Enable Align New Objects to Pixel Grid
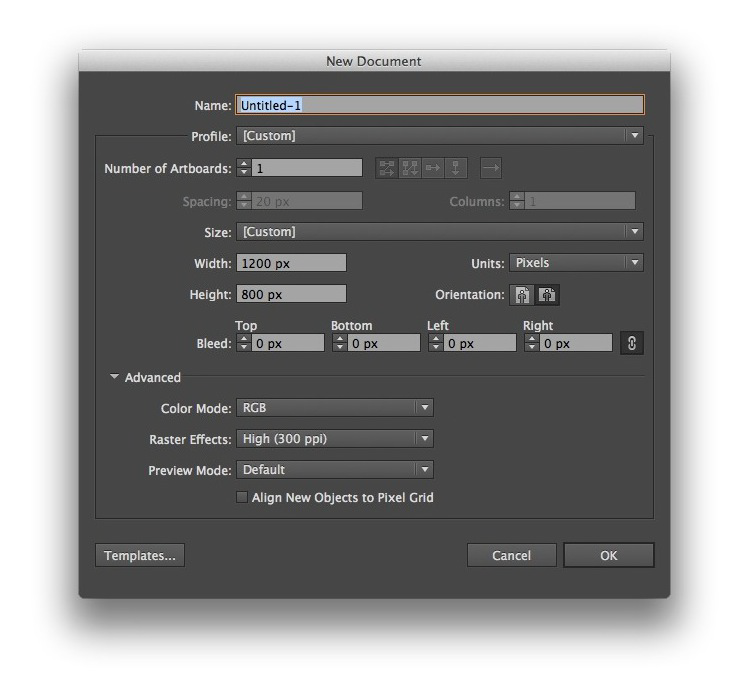This screenshot has height=689, width=753. (x=242, y=497)
